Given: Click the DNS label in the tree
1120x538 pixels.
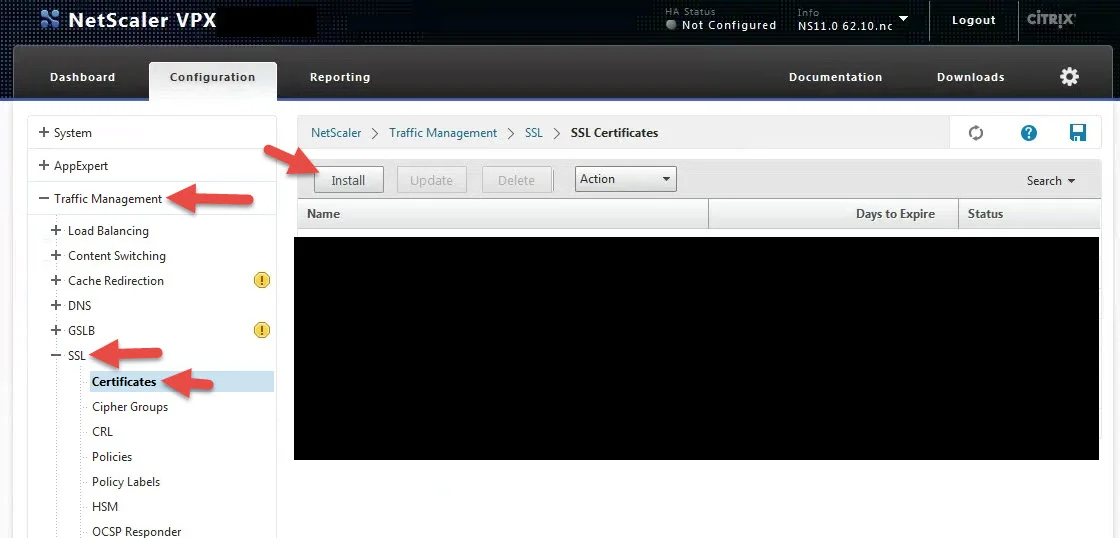Looking at the screenshot, I should (x=79, y=305).
